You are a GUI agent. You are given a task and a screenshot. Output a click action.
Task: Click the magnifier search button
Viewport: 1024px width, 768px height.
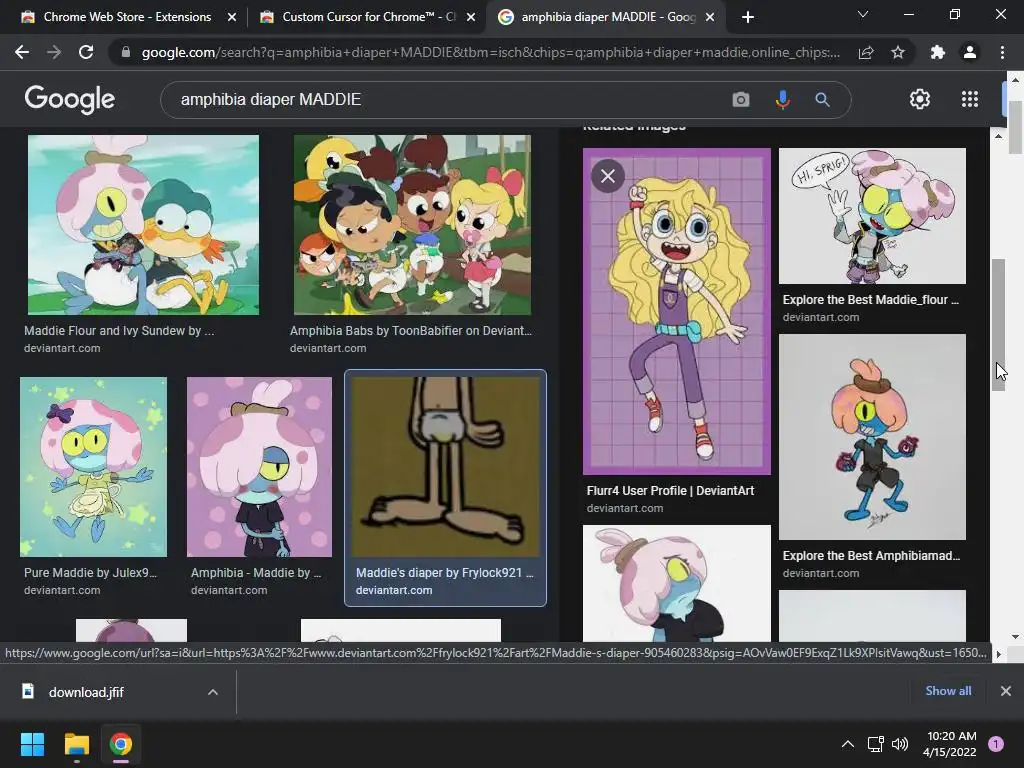822,99
